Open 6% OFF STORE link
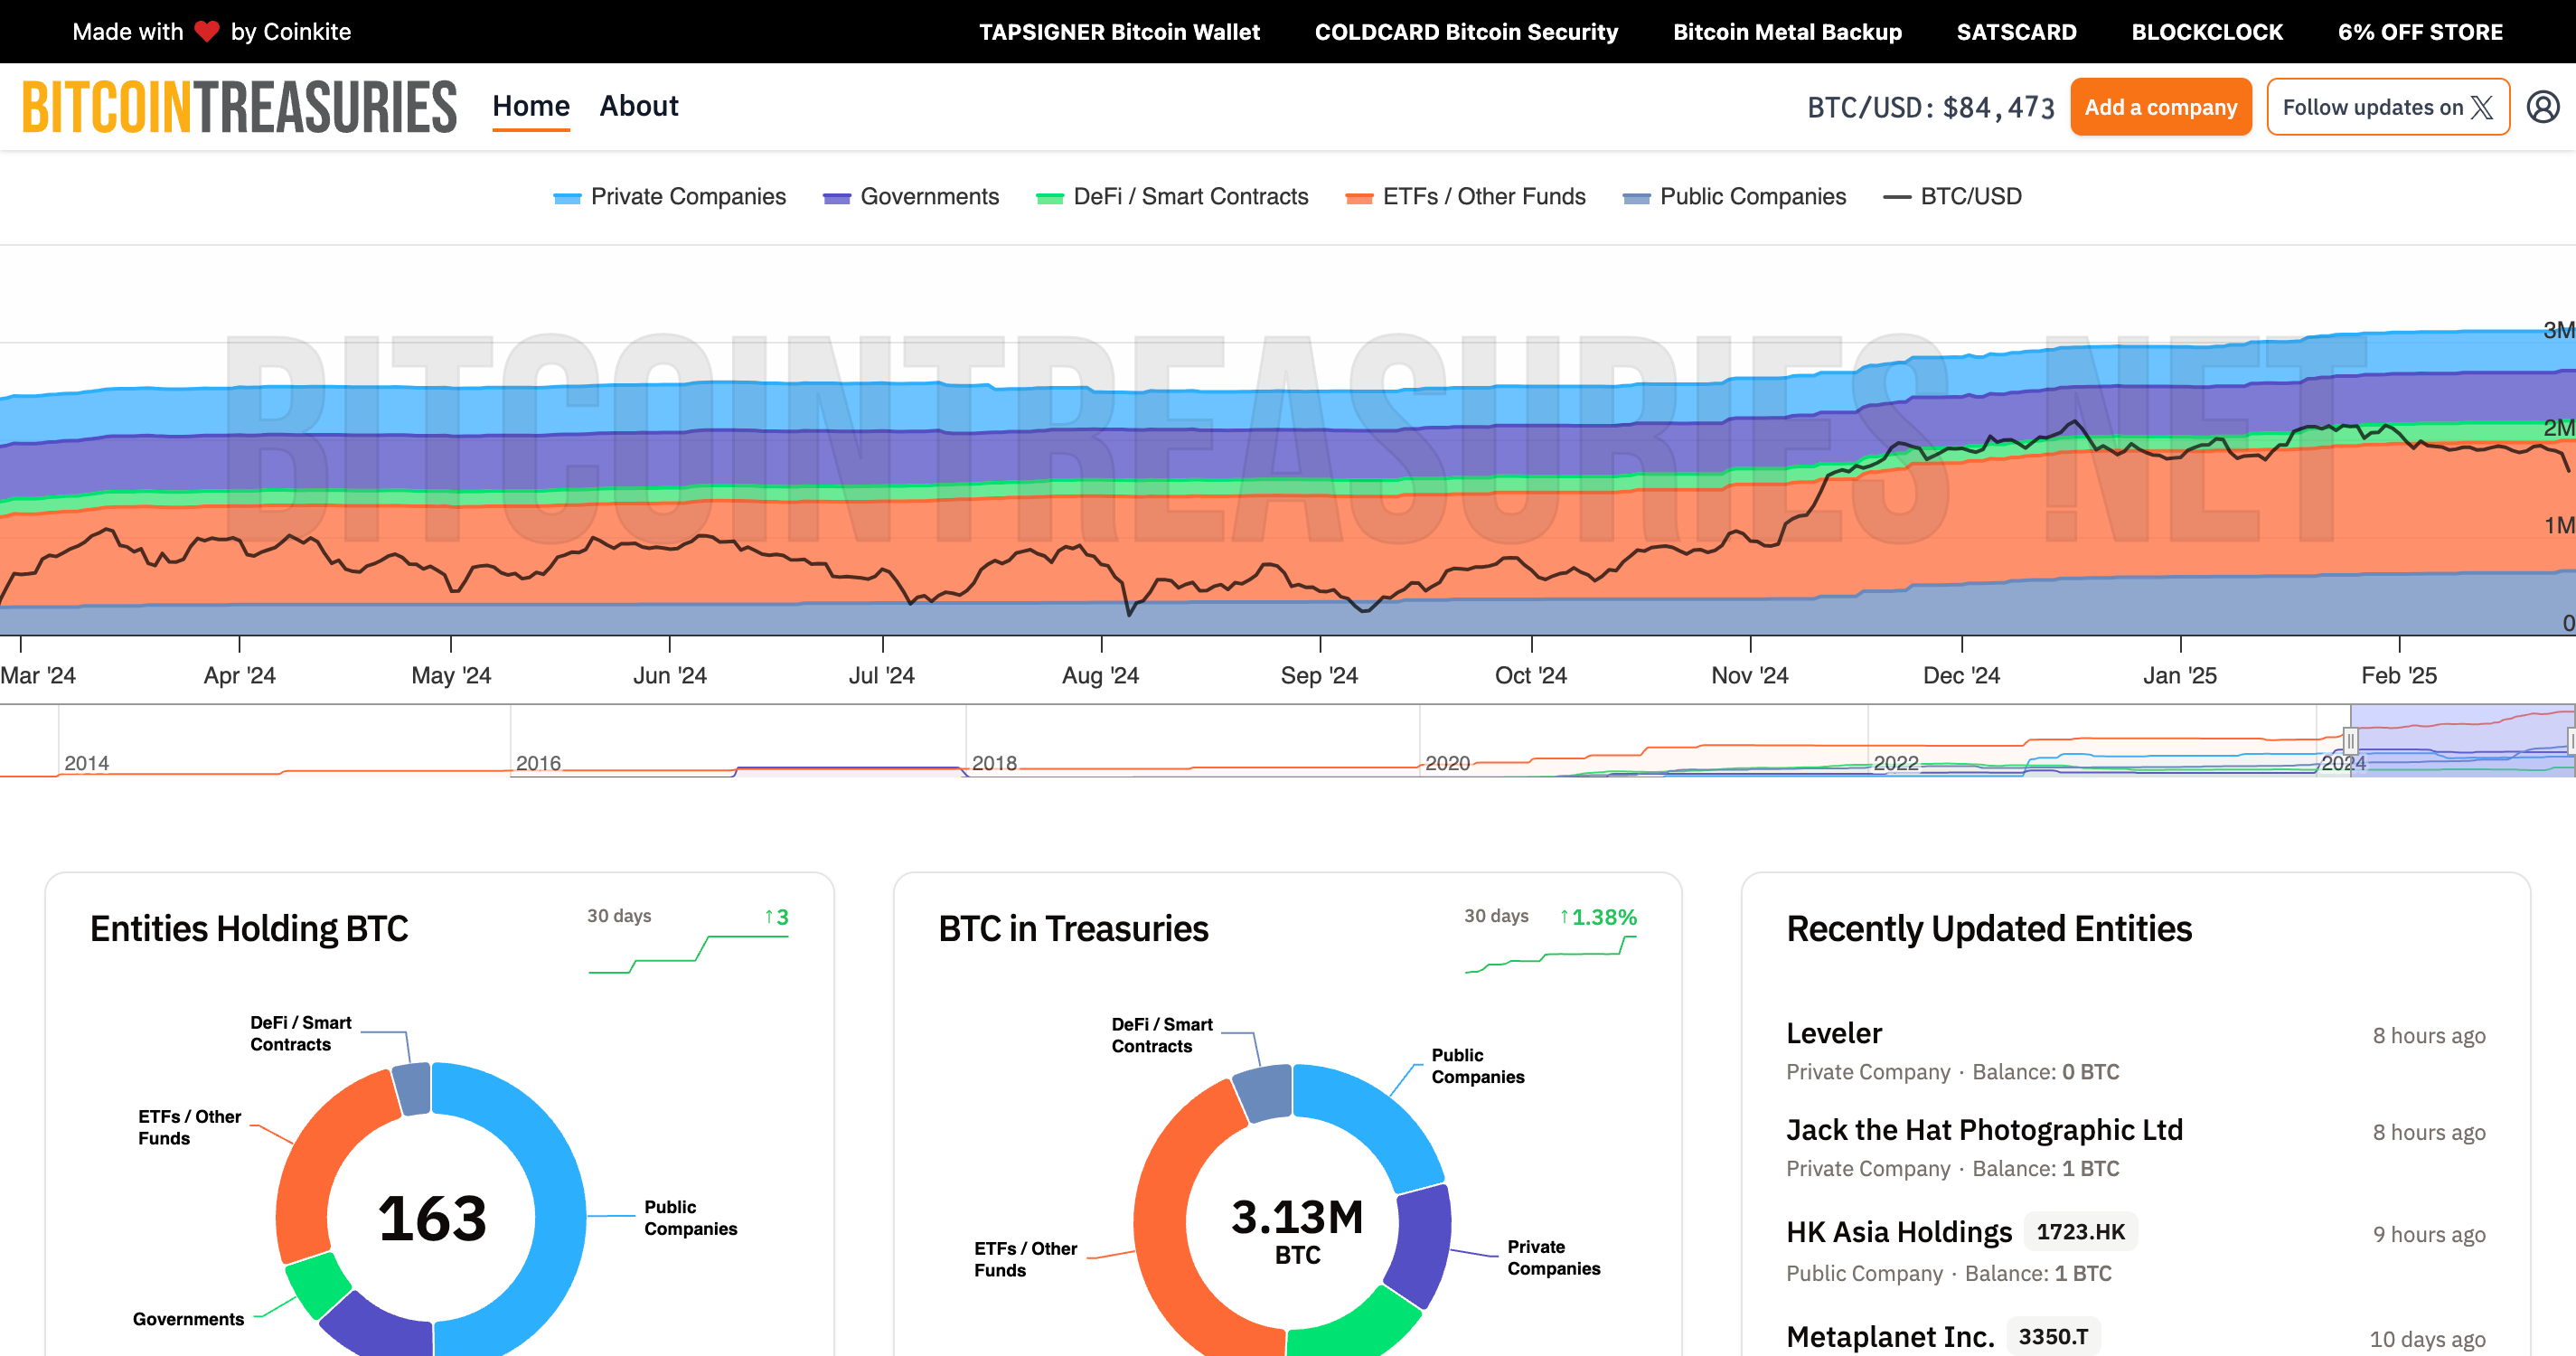 click(x=2420, y=32)
